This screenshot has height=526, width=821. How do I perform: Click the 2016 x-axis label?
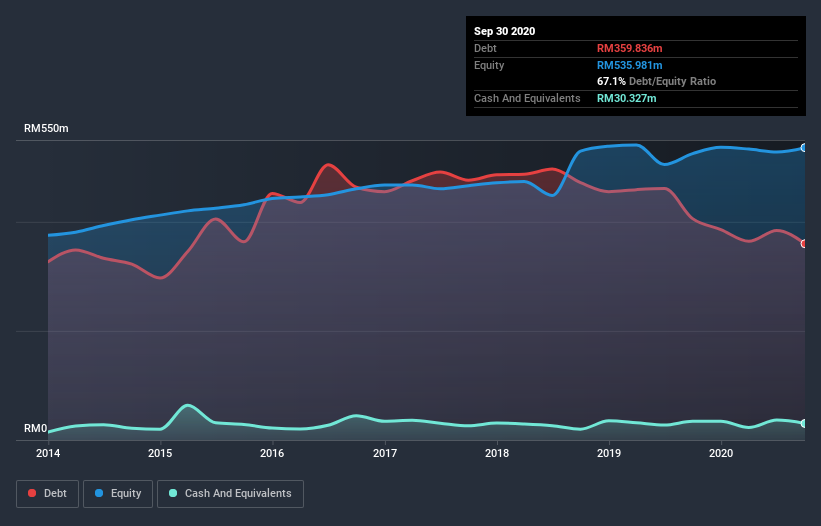pyautogui.click(x=272, y=453)
